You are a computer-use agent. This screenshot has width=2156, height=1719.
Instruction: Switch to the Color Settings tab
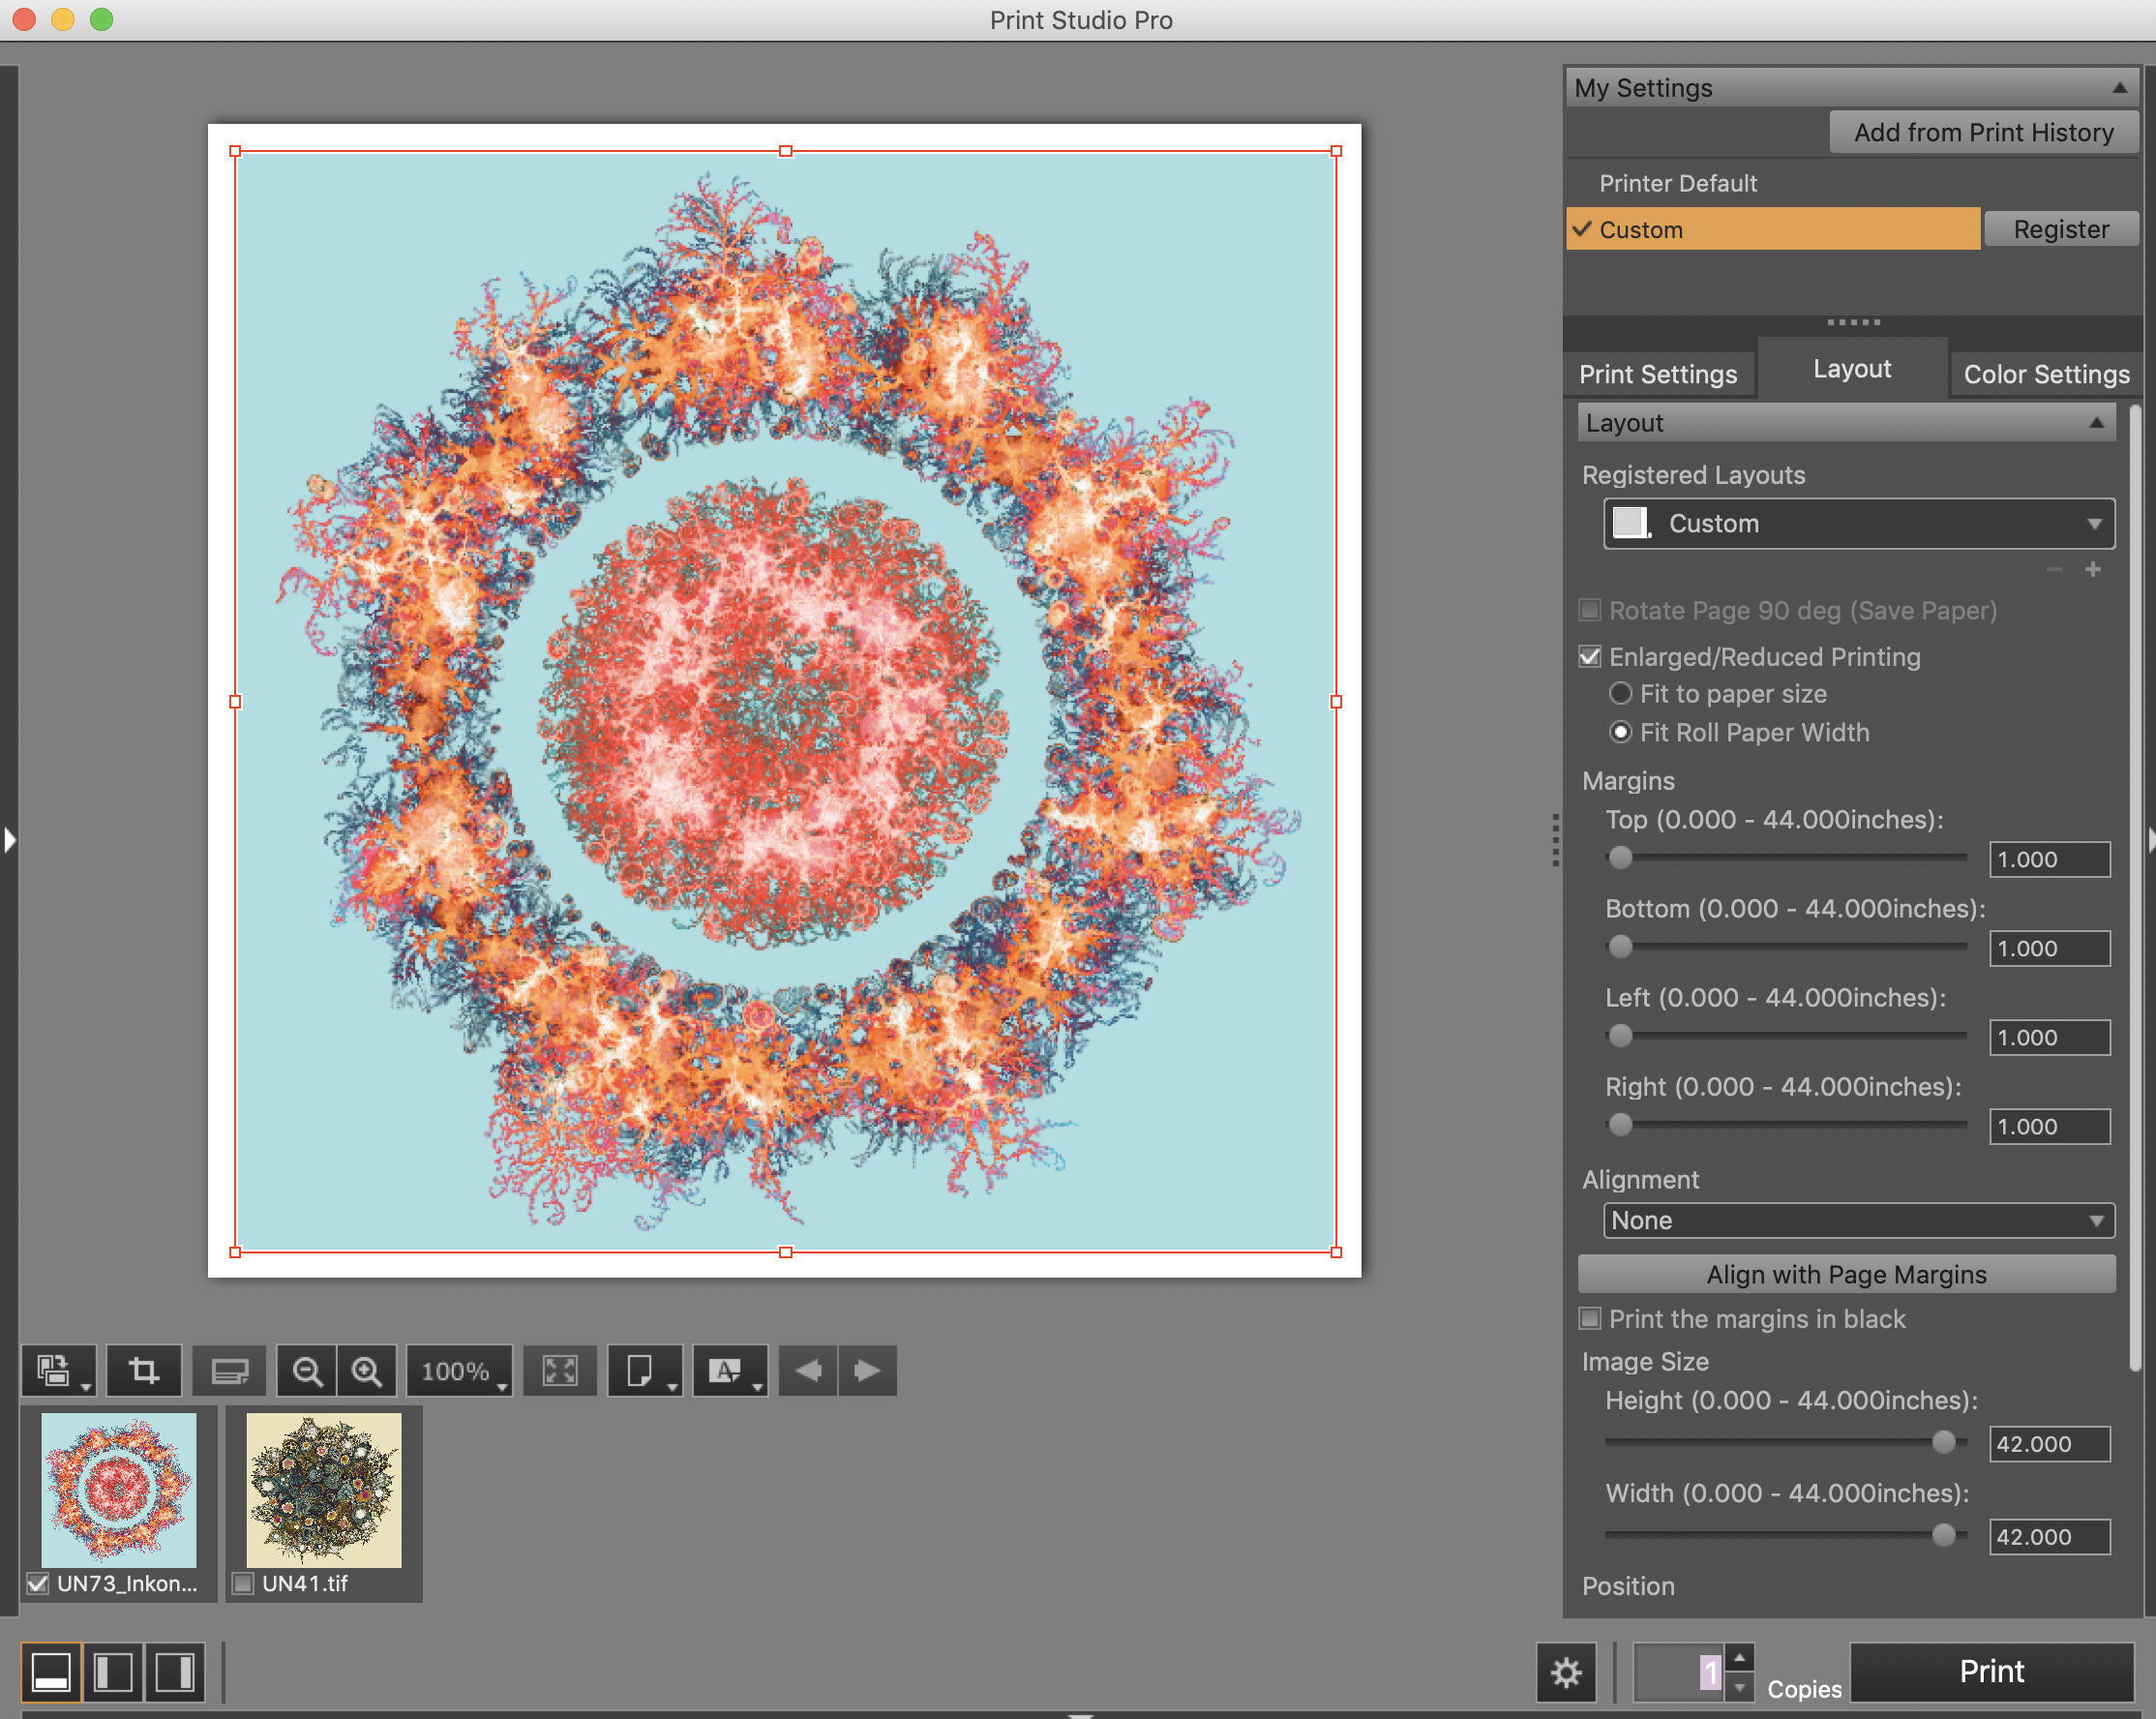pyautogui.click(x=2045, y=374)
